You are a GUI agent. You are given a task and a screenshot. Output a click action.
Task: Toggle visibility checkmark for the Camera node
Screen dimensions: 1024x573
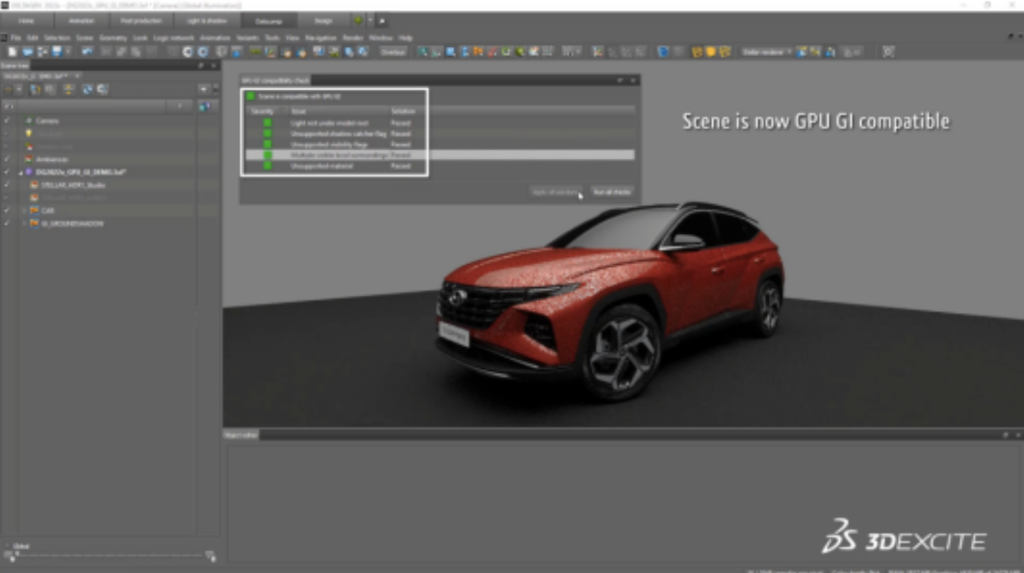[7, 120]
